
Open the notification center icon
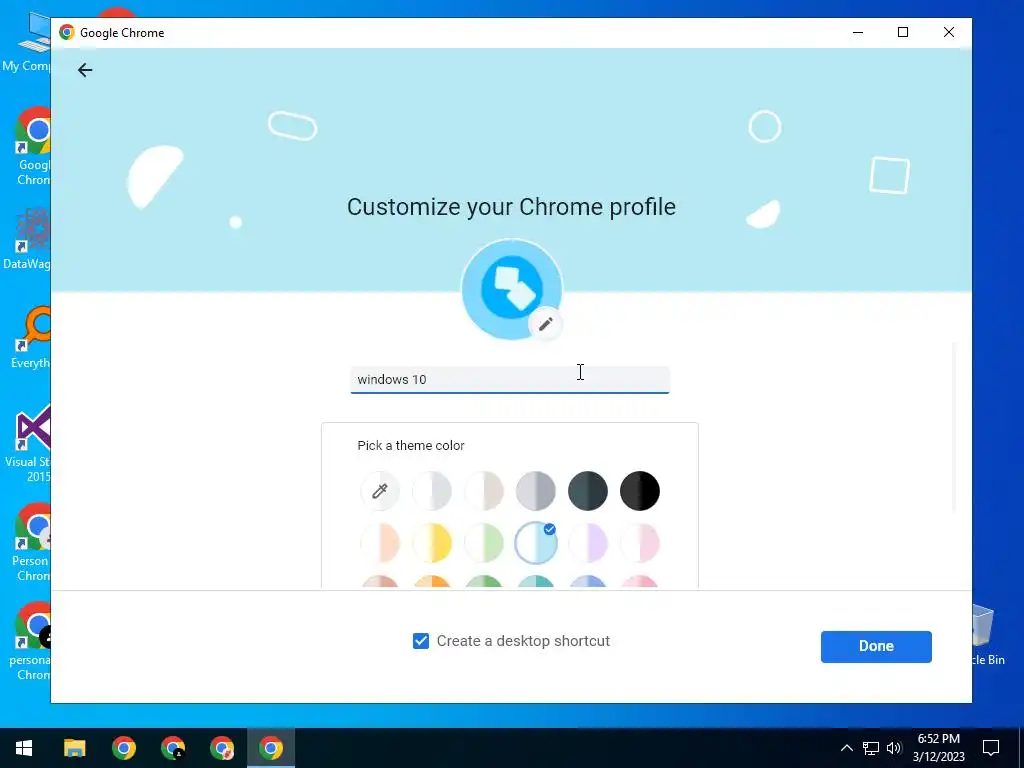coord(991,748)
